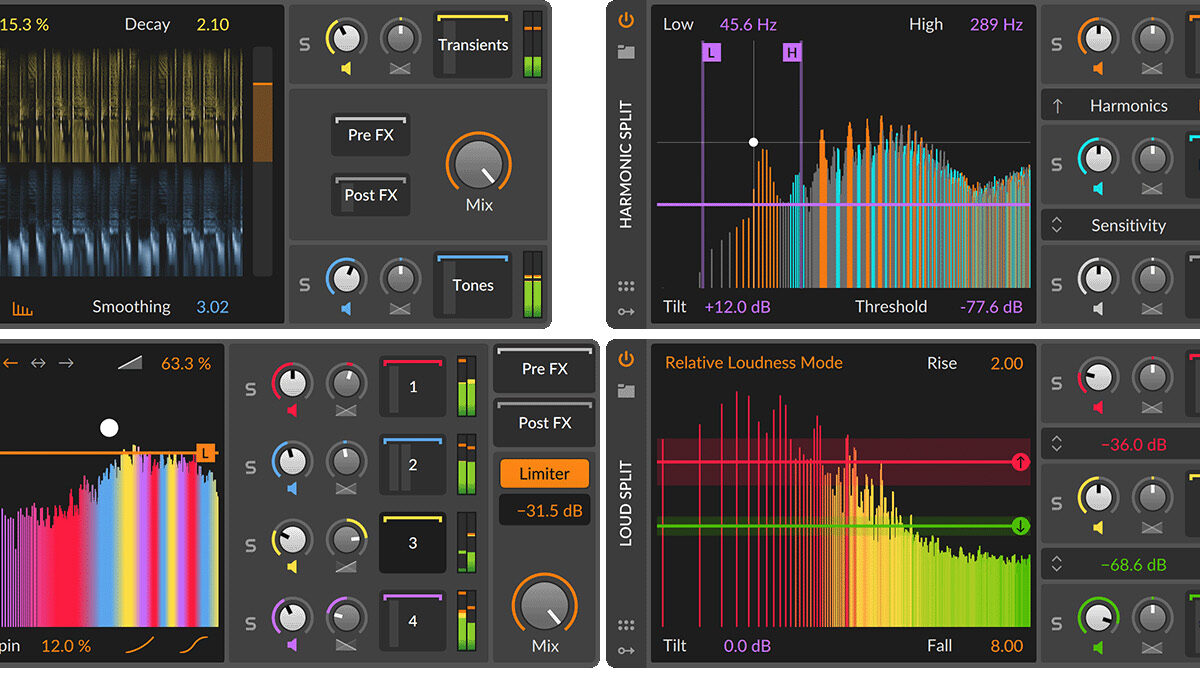Open the Pre FX chain beside Mix knob
The image size is (1200, 677).
371,135
